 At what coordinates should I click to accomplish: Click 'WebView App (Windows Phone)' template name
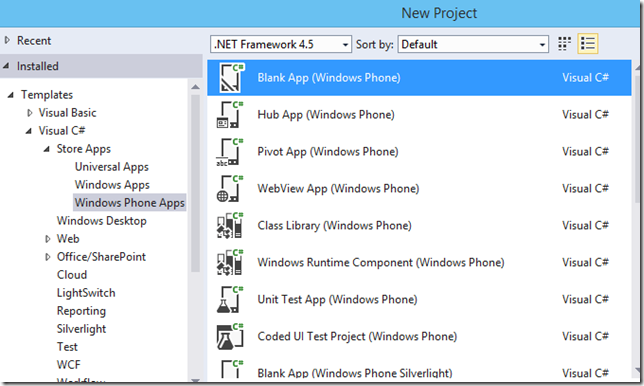(x=338, y=188)
